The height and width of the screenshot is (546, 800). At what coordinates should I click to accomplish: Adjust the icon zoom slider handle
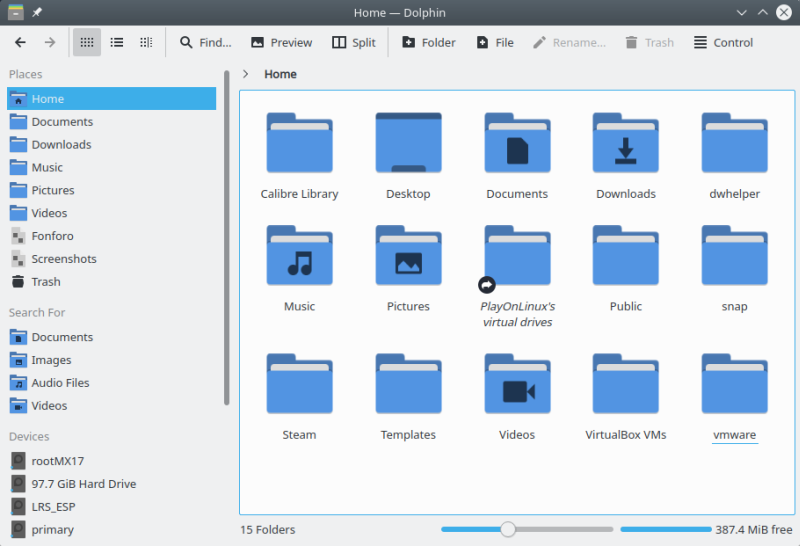pos(508,530)
